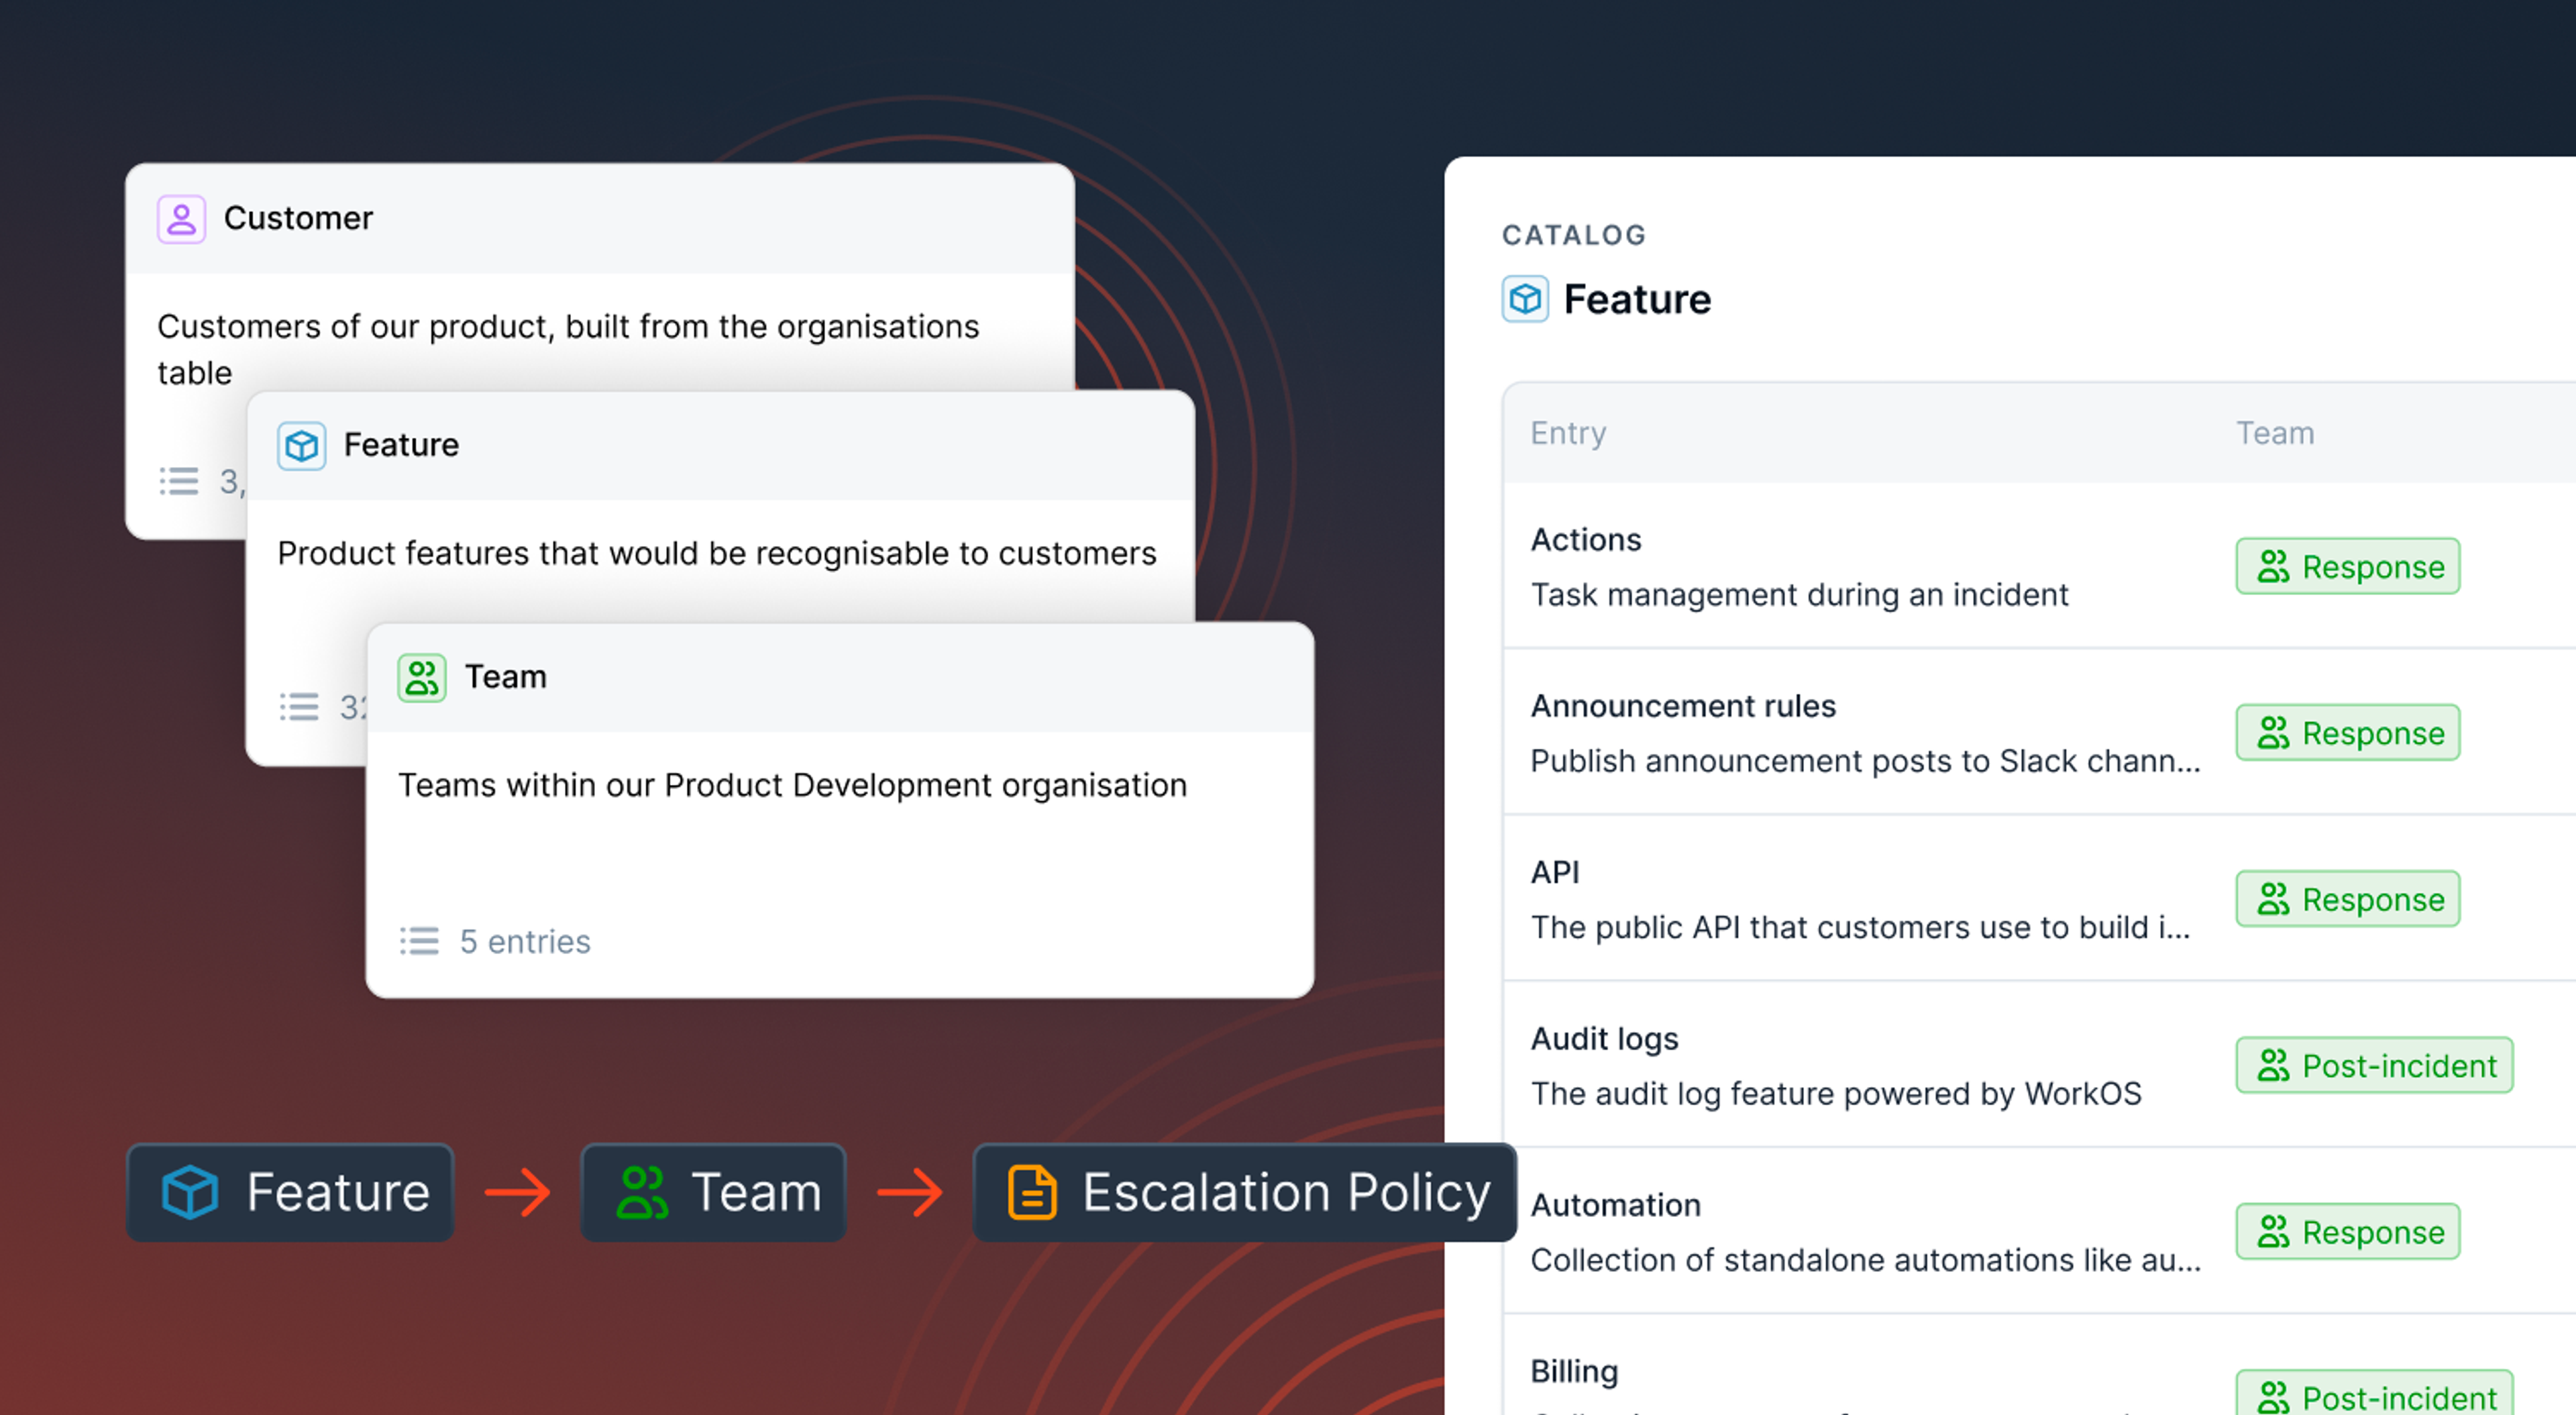Screen dimensions: 2576x1415
Task: Click the cube icon next to Catalog Feature heading
Action: pos(1525,299)
